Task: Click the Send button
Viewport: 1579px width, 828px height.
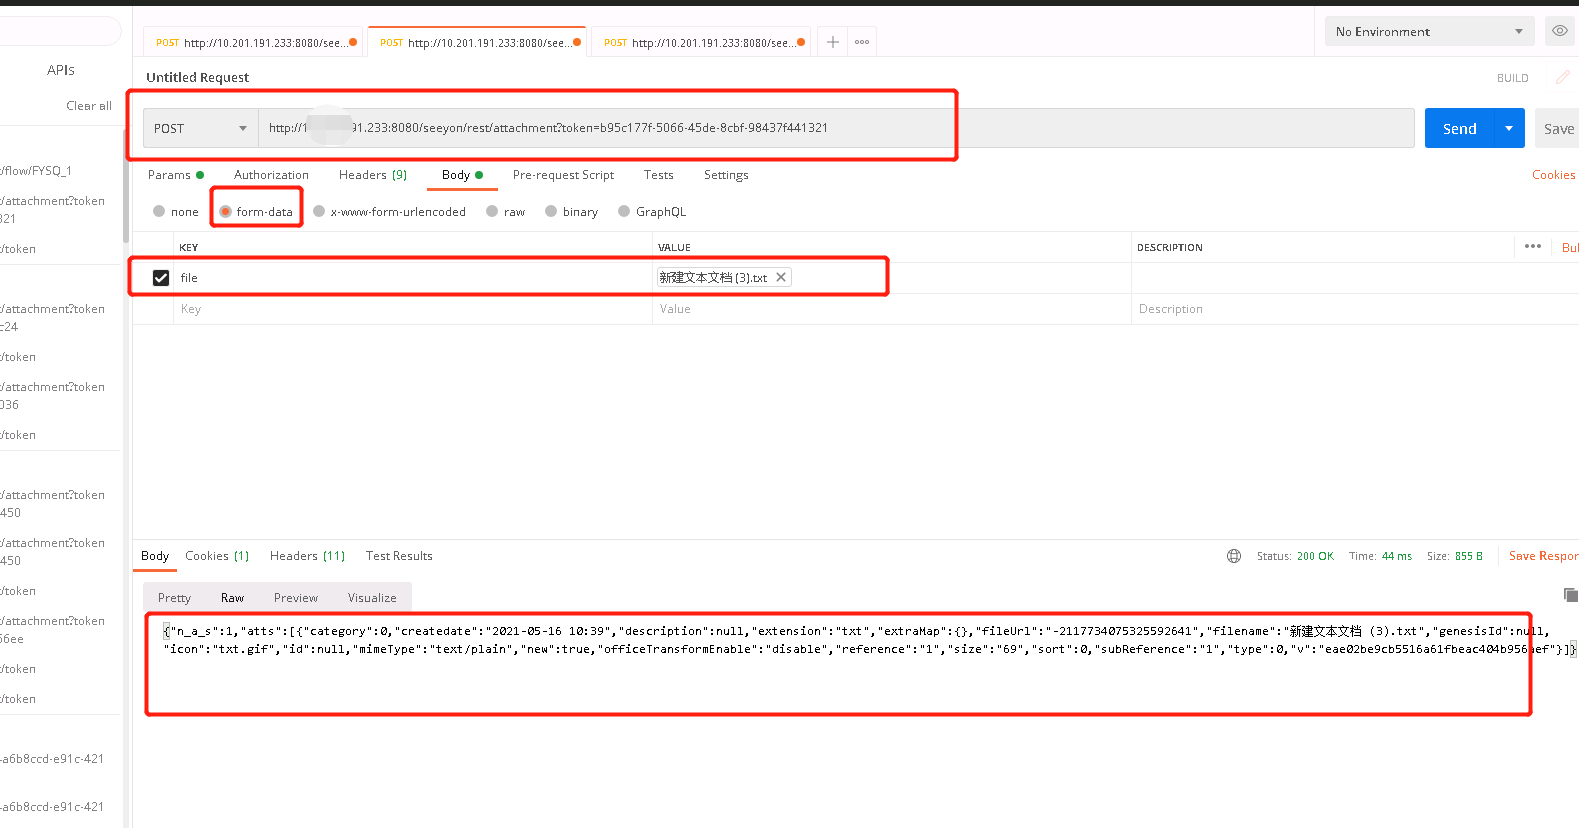Action: coord(1459,128)
